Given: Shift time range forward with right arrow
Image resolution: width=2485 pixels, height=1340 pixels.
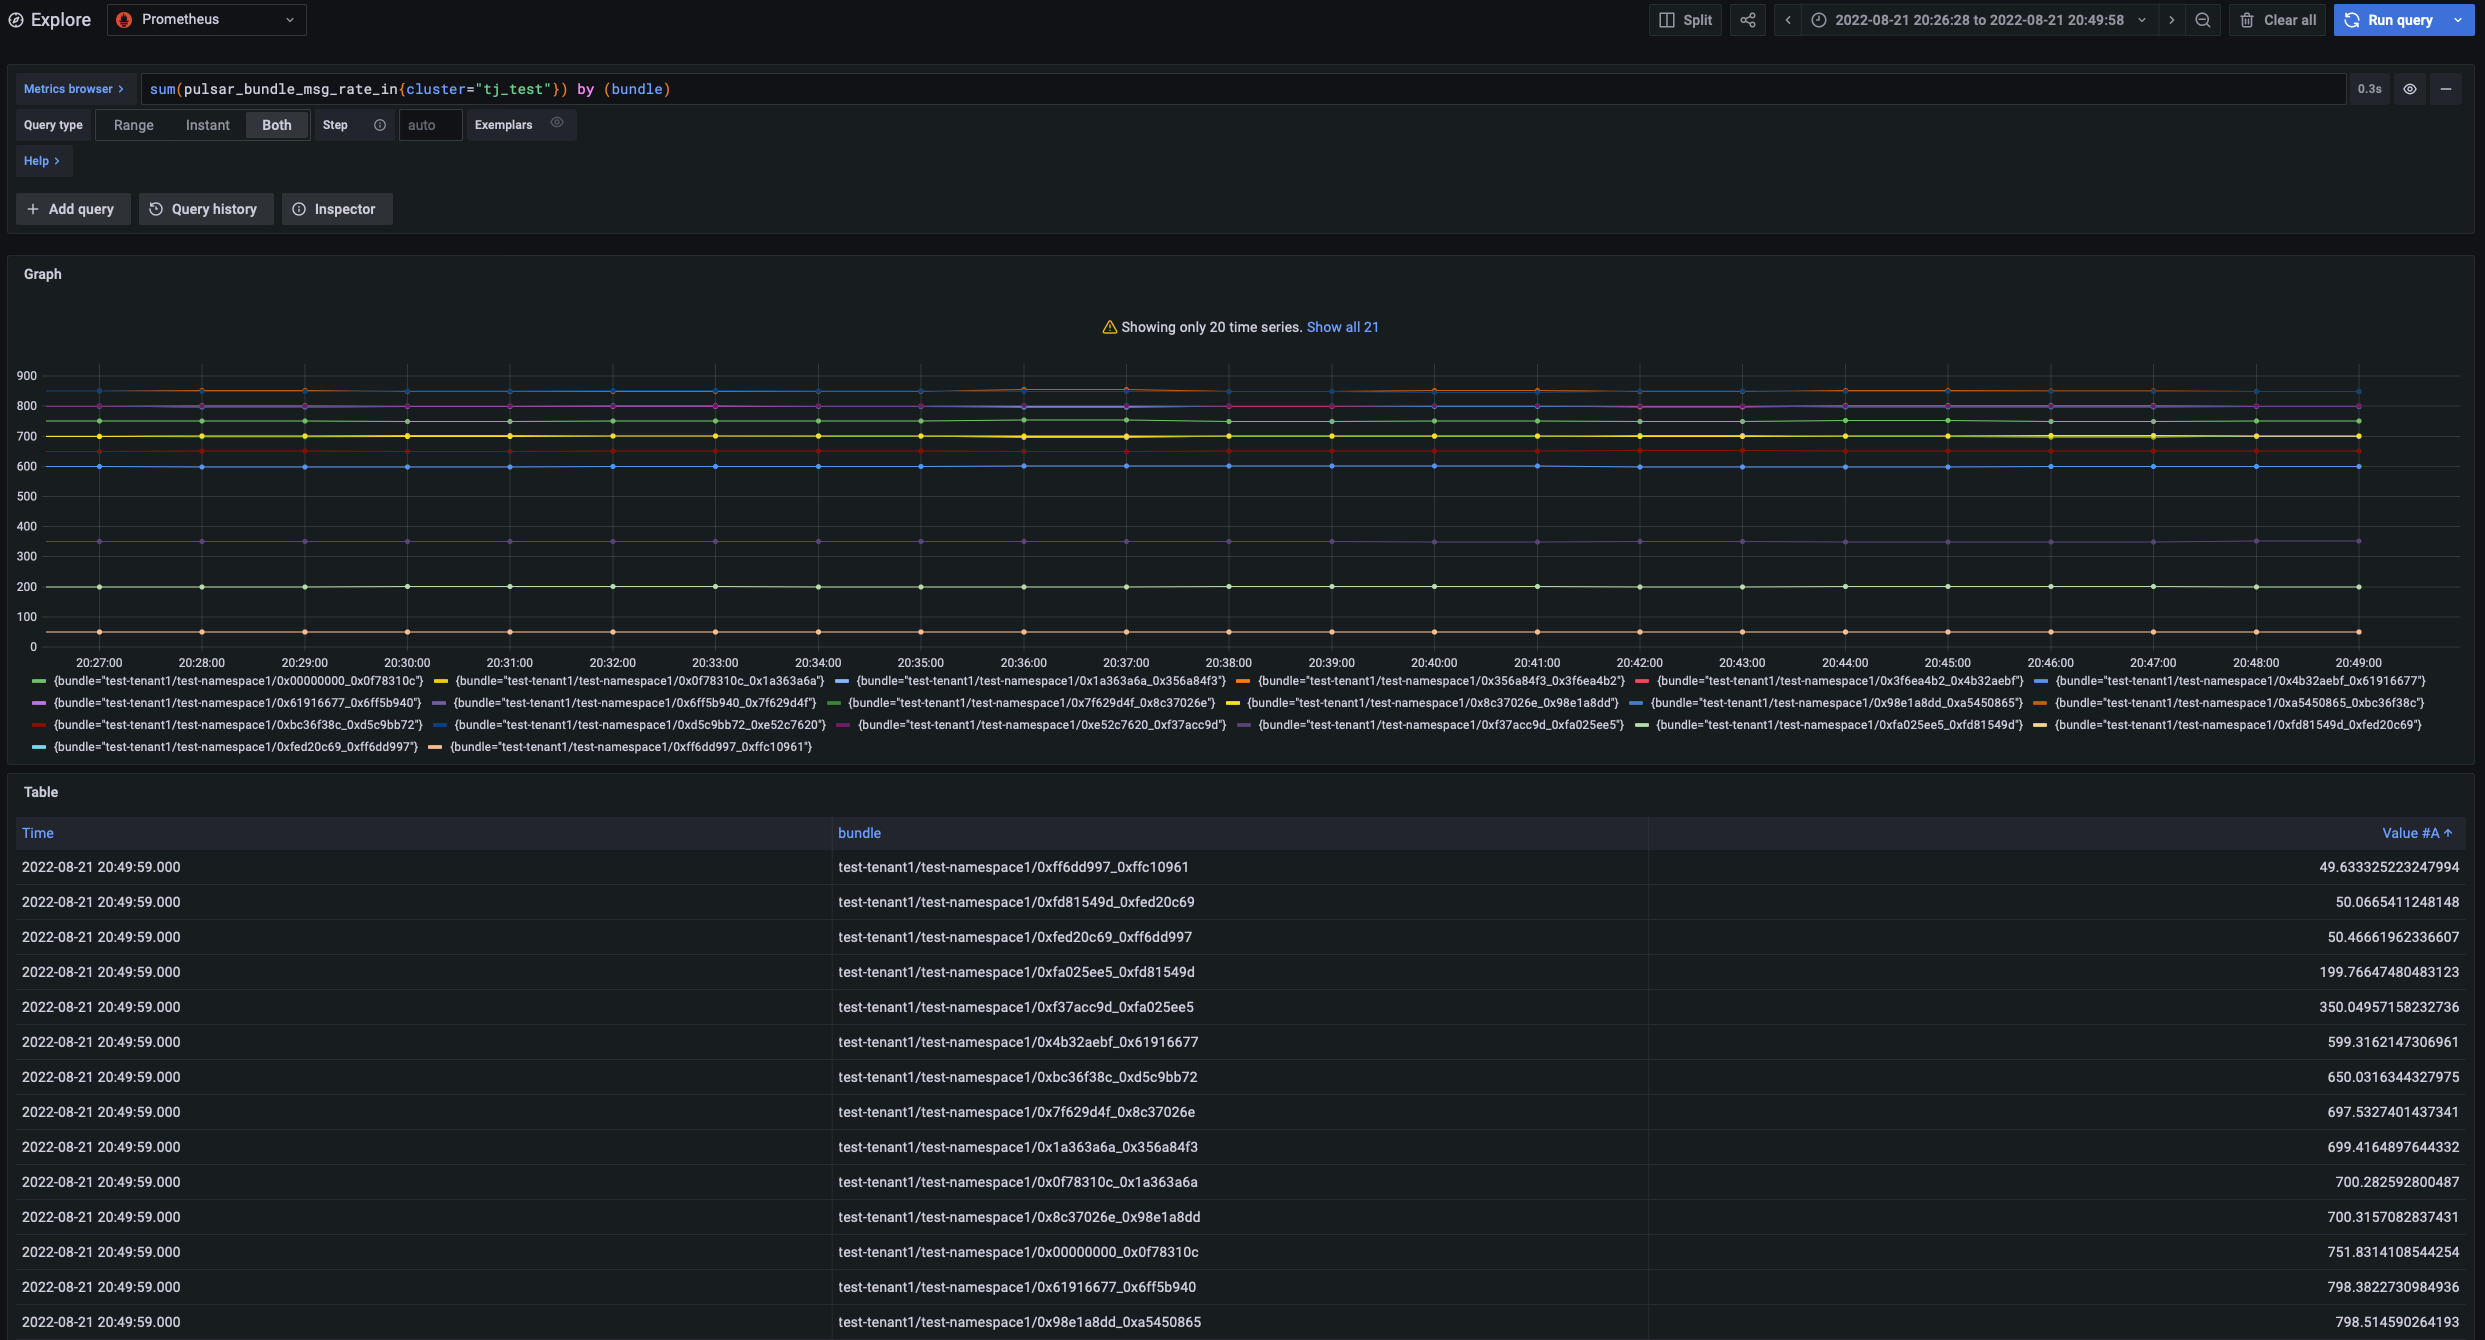Looking at the screenshot, I should pyautogui.click(x=2171, y=20).
